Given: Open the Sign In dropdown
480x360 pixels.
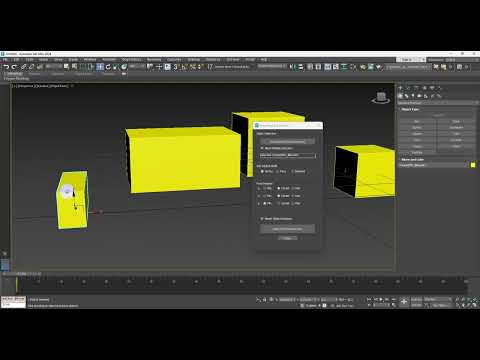Looking at the screenshot, I should (411, 60).
